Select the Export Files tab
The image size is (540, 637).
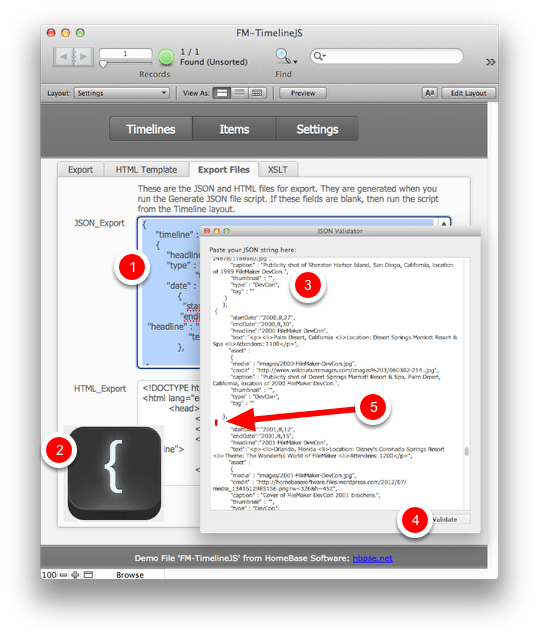click(224, 169)
